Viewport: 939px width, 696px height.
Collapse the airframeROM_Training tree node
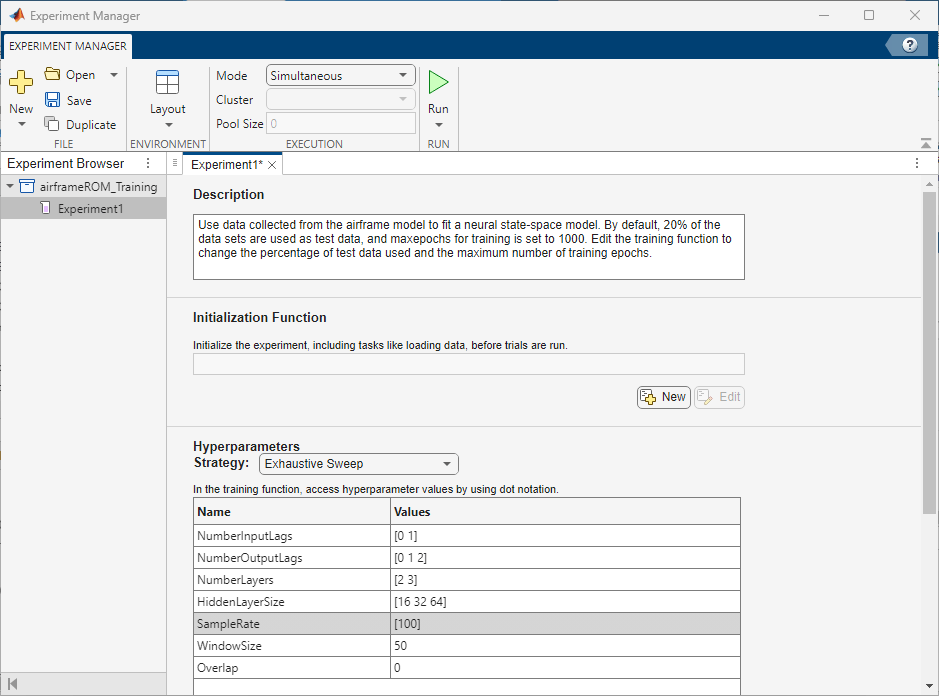8,186
